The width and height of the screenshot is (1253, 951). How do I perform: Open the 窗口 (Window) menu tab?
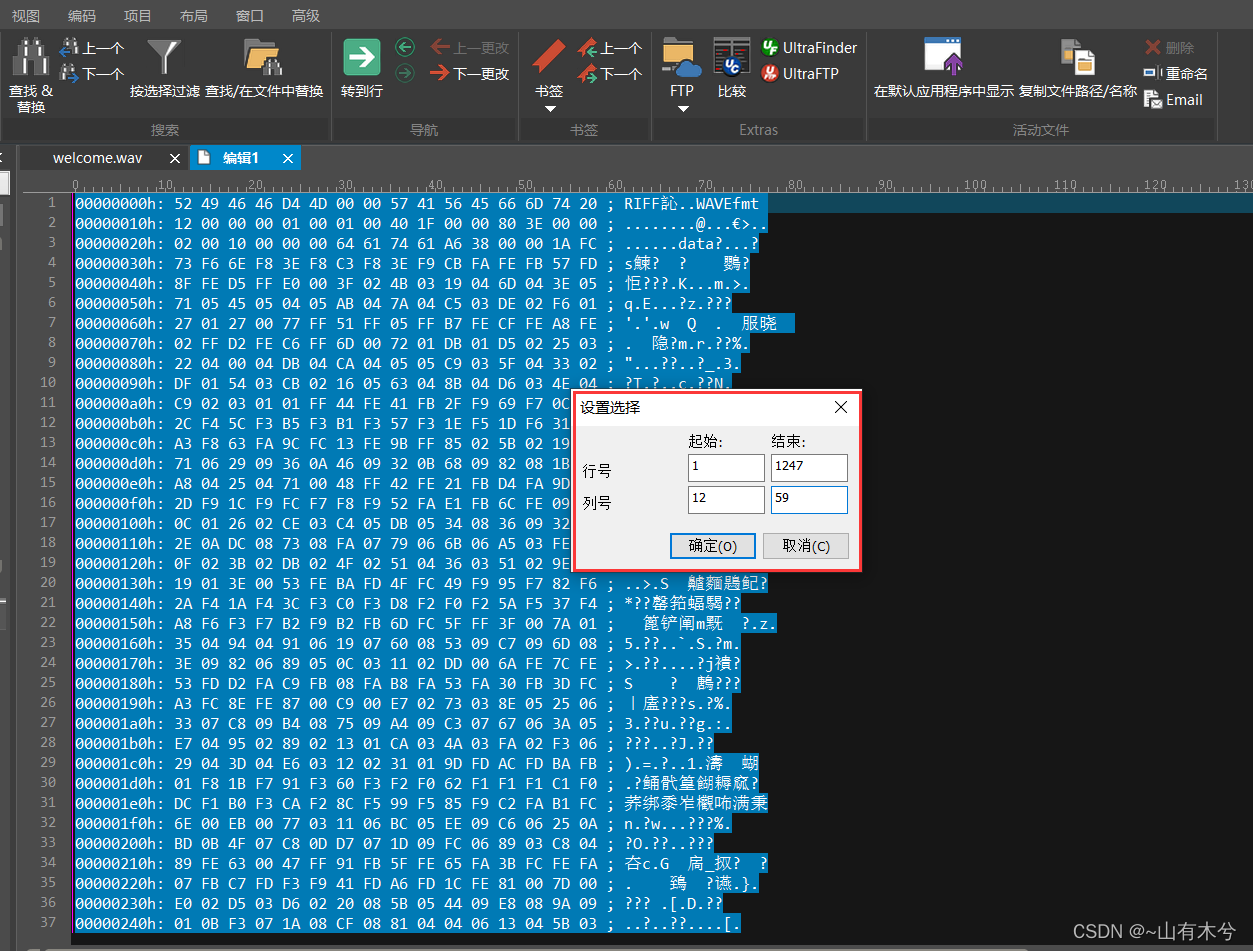click(250, 15)
